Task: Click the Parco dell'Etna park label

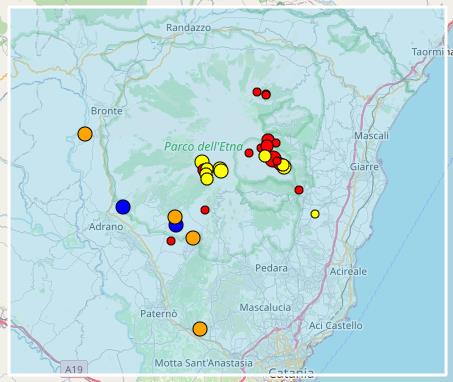Action: click(204, 146)
